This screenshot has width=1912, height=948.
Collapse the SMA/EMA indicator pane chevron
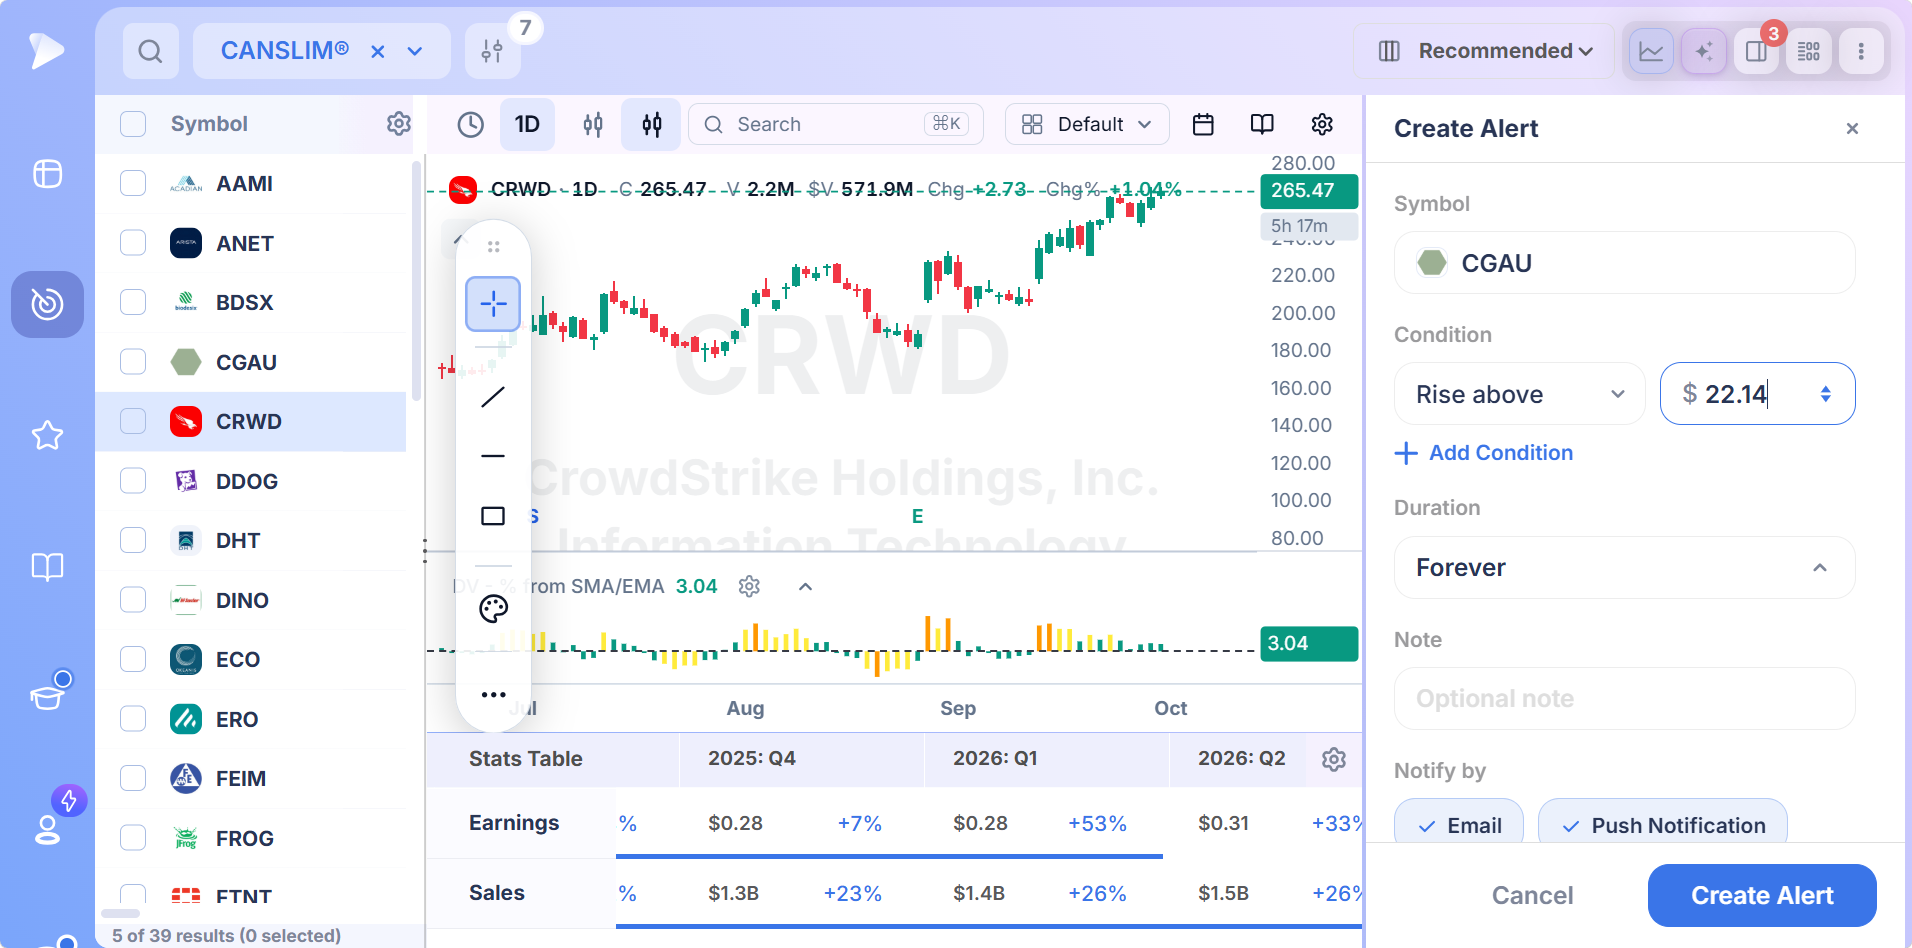click(x=805, y=587)
